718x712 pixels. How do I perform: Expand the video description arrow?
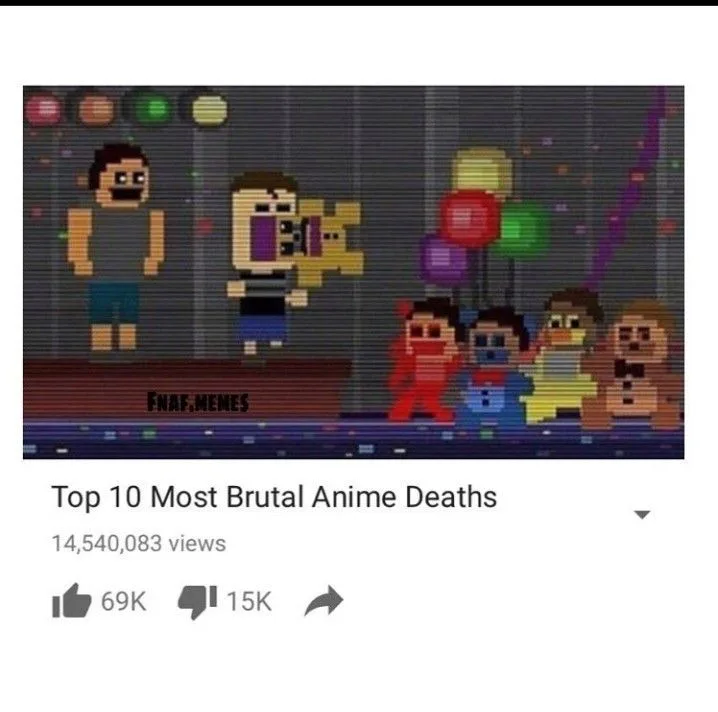642,515
